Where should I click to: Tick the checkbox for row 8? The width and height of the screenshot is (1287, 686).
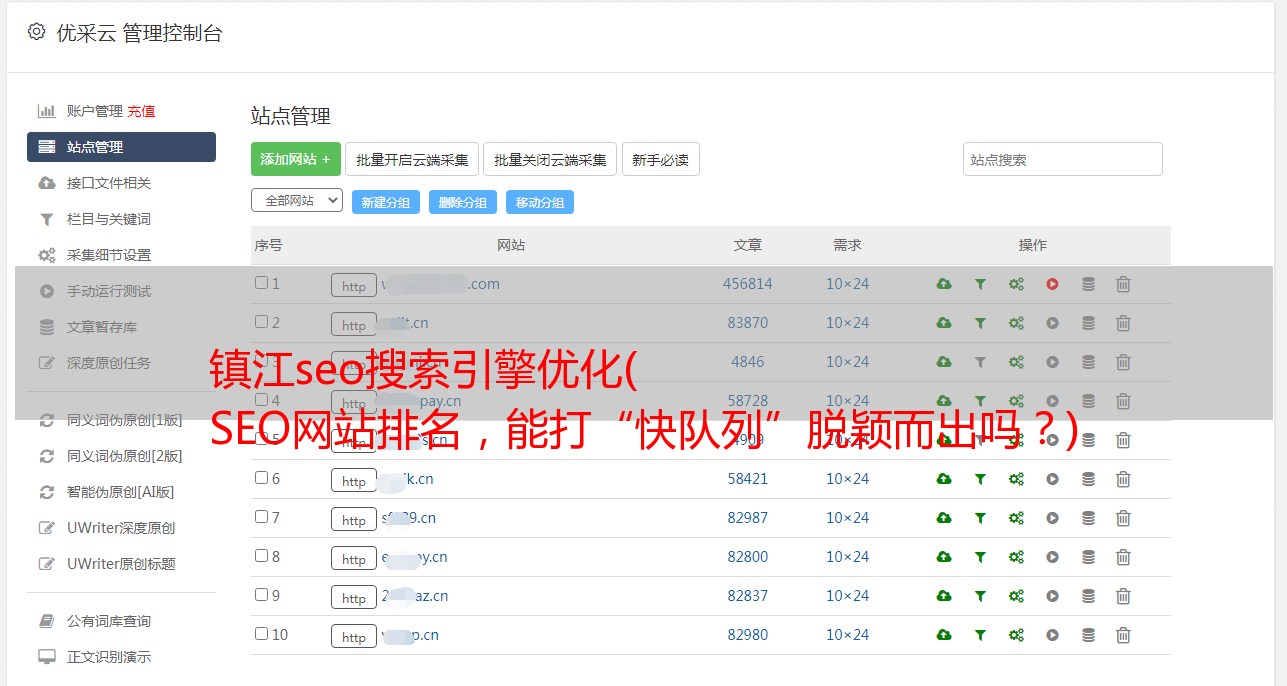[x=261, y=556]
